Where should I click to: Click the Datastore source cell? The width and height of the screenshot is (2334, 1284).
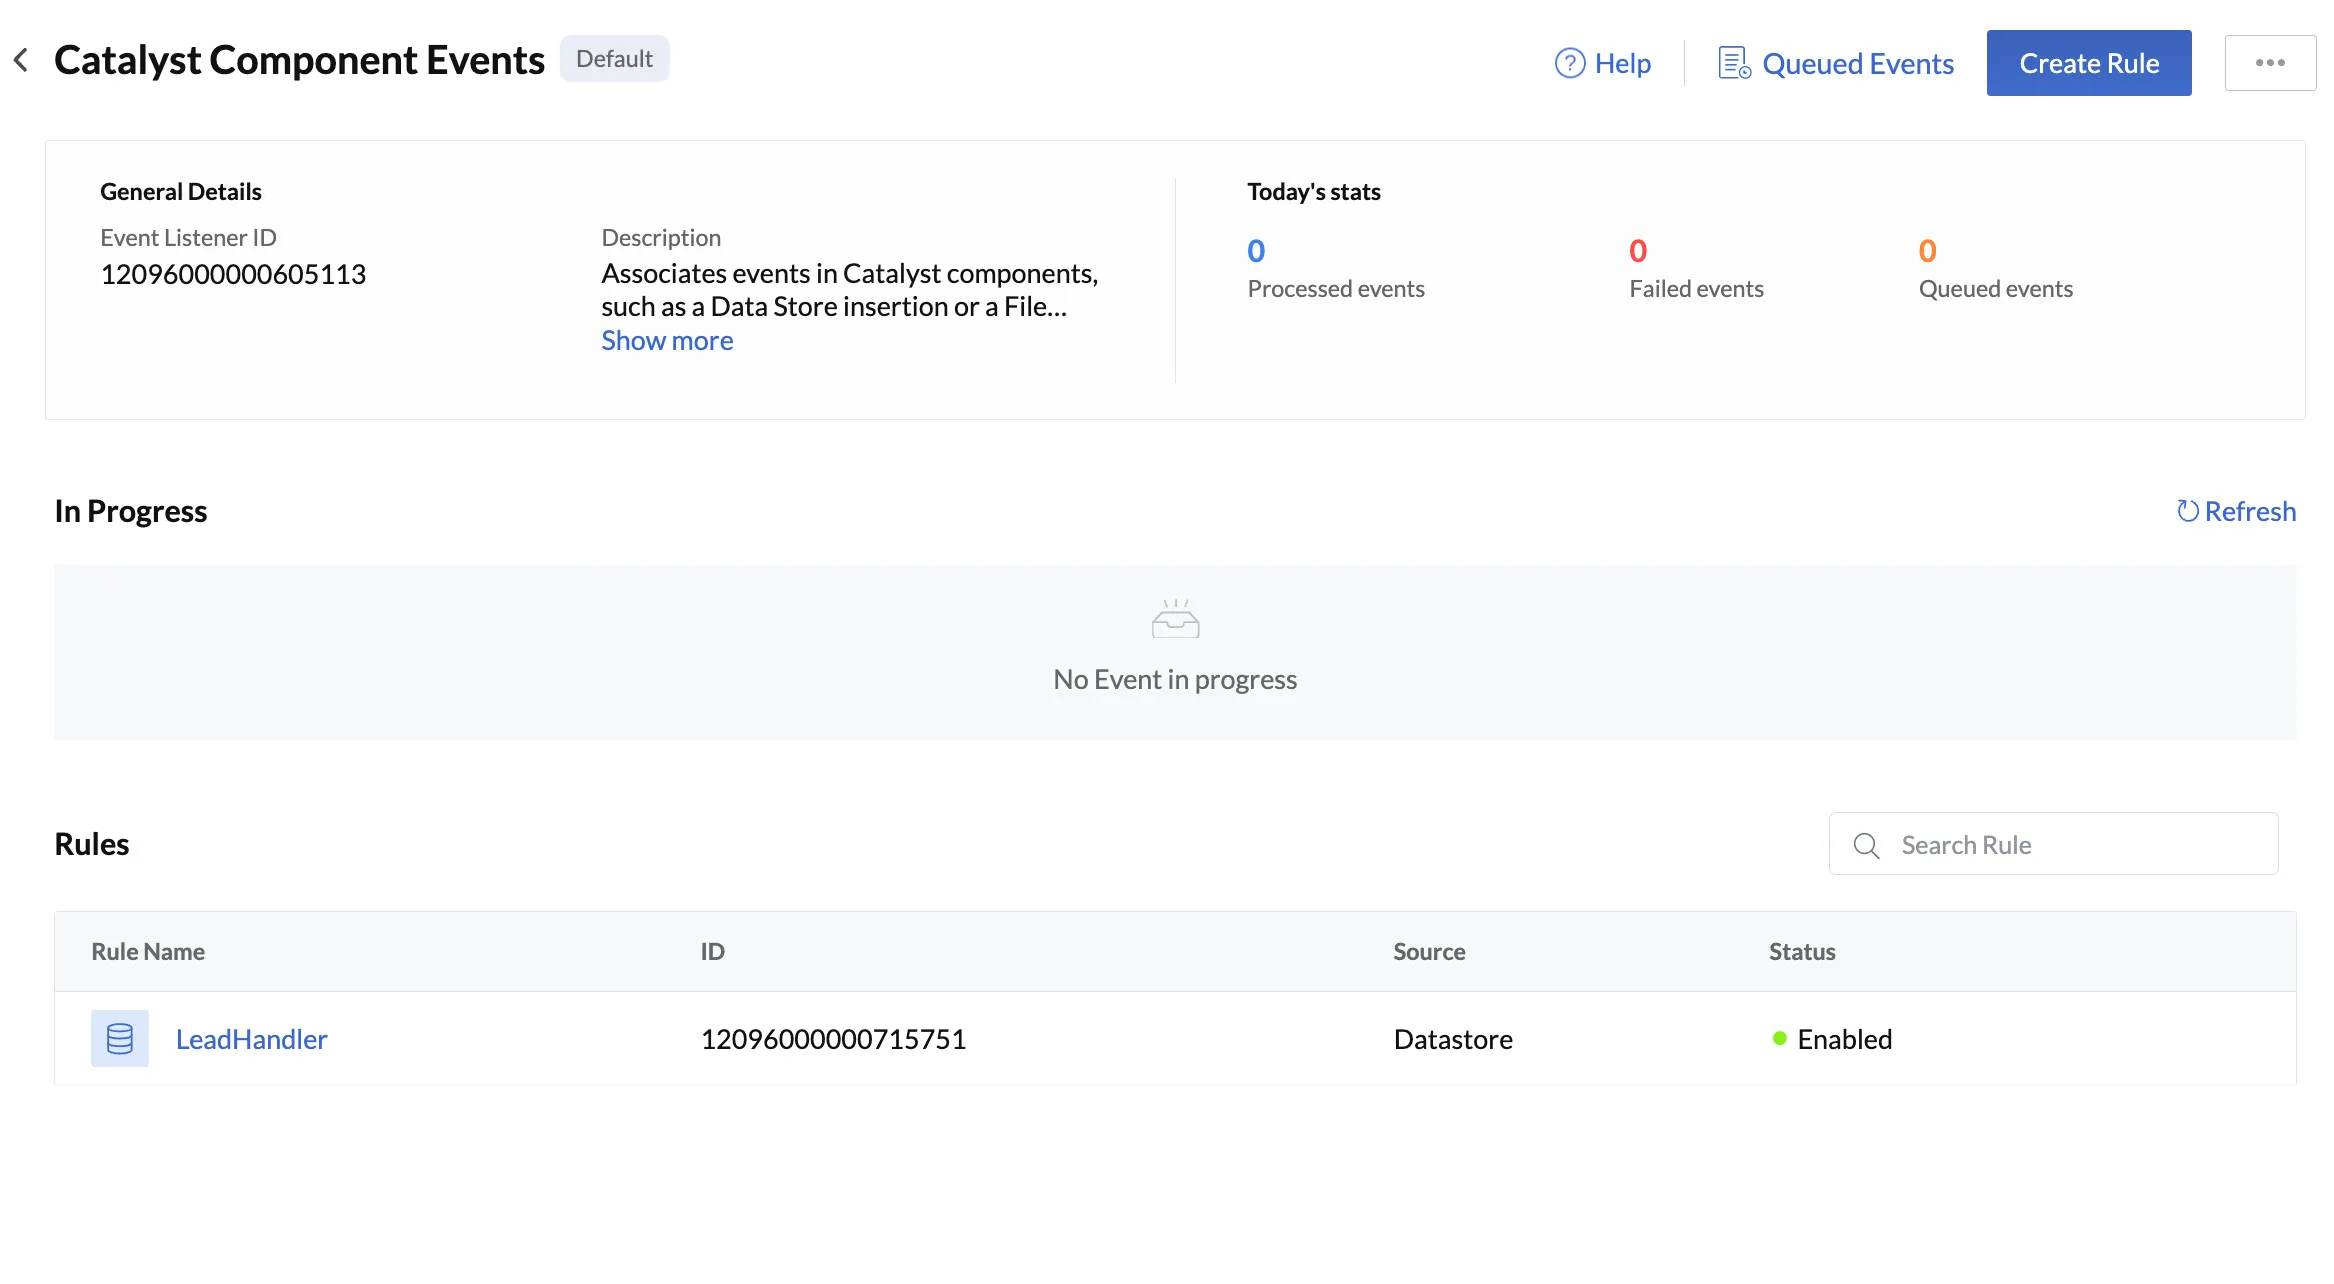click(1453, 1039)
